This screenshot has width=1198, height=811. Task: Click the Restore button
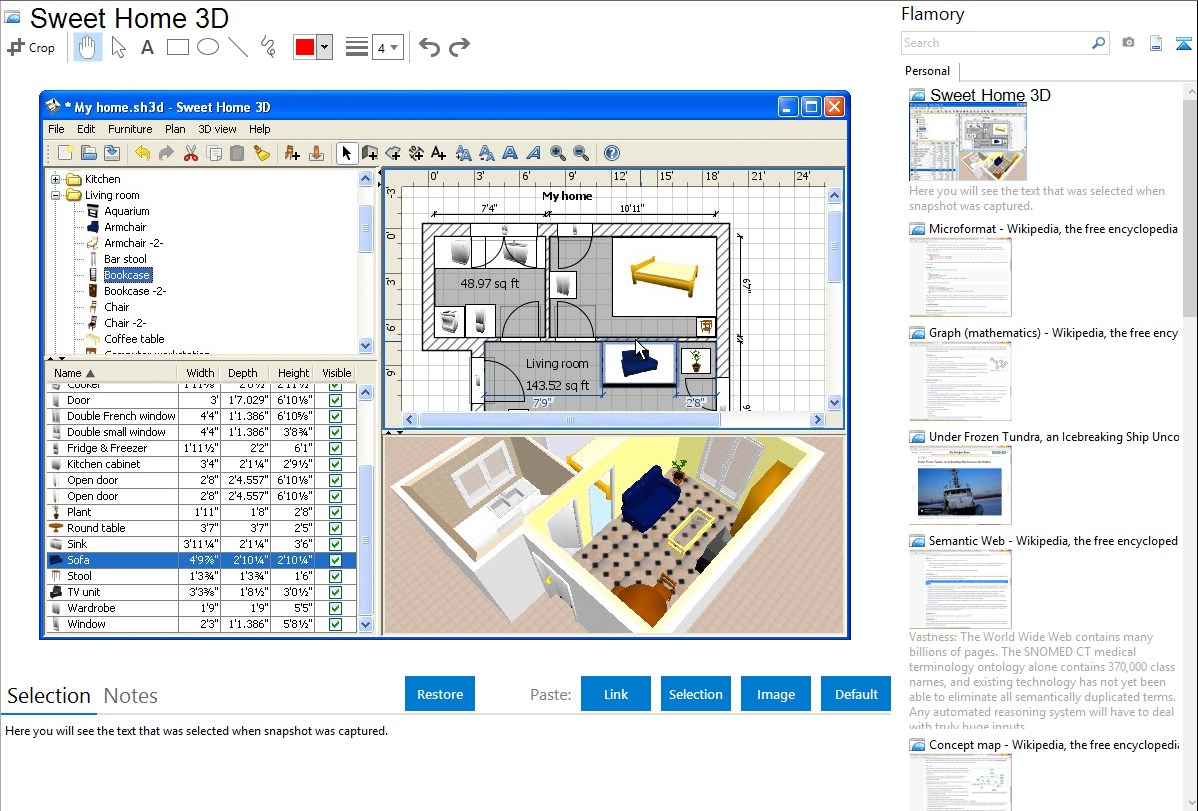point(440,694)
